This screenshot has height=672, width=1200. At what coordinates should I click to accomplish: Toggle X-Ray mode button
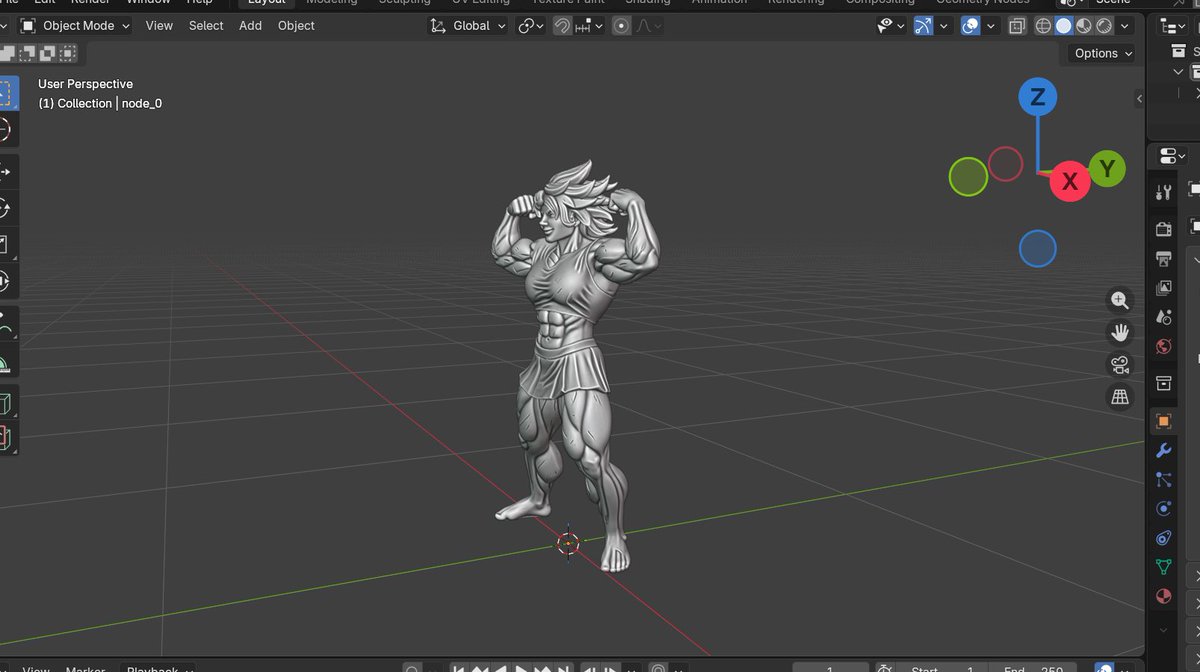(1018, 26)
